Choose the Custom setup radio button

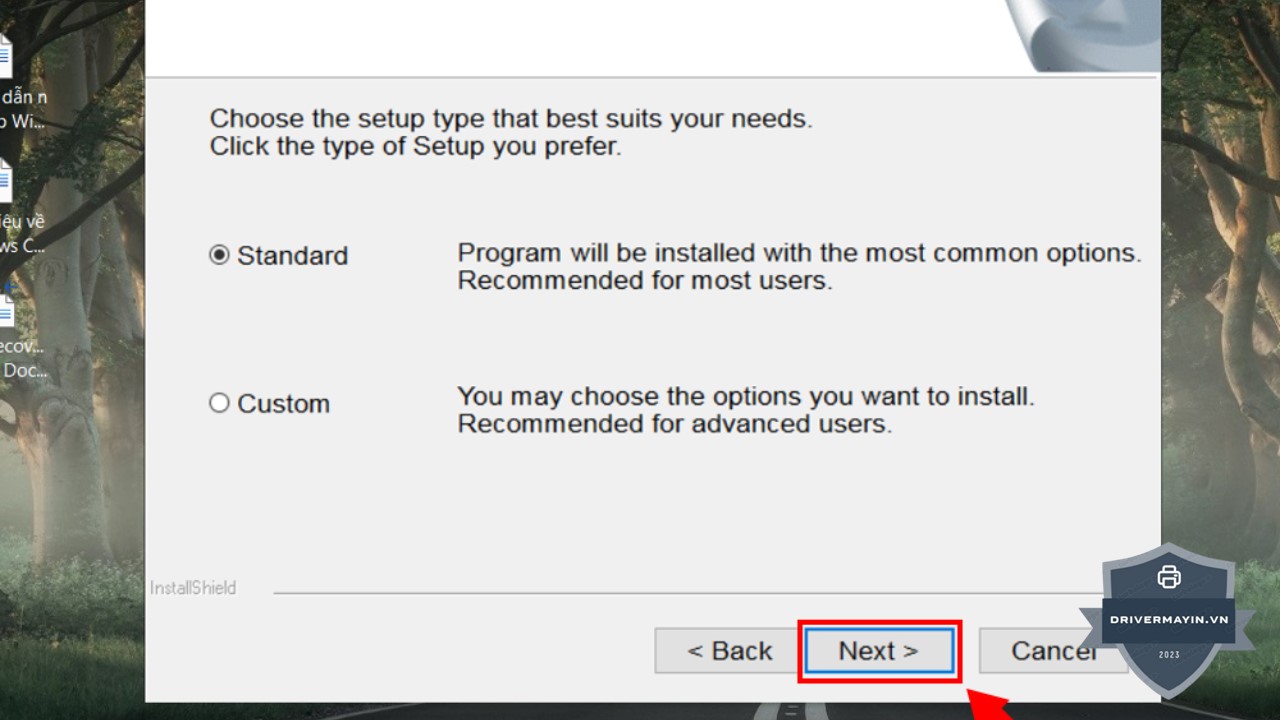tap(219, 404)
